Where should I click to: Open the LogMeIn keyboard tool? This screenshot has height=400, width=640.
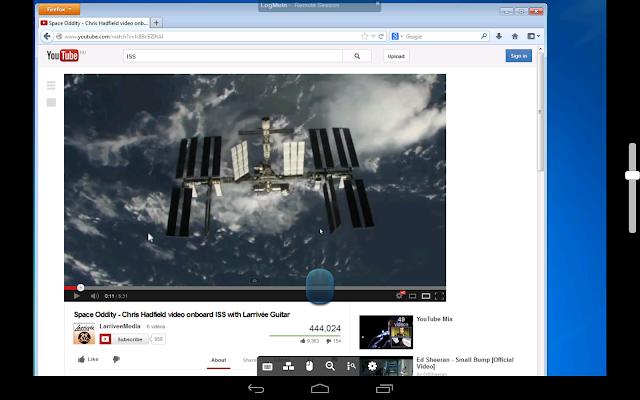[x=267, y=366]
